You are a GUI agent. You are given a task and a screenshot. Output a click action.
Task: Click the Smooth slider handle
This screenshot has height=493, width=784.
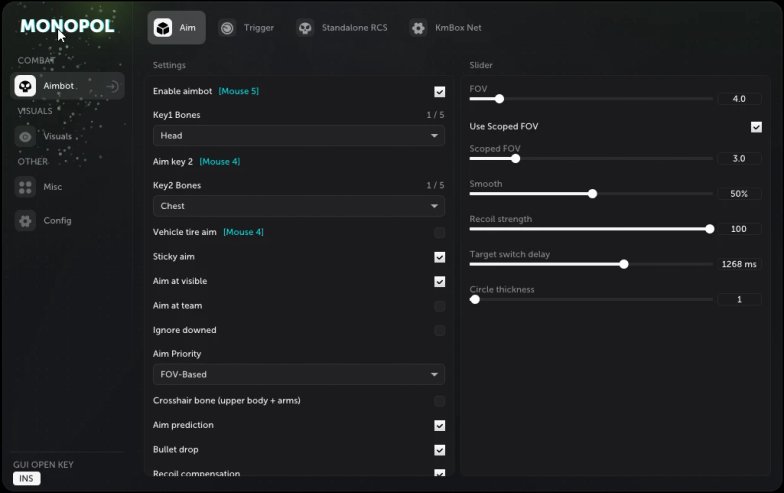tap(592, 194)
